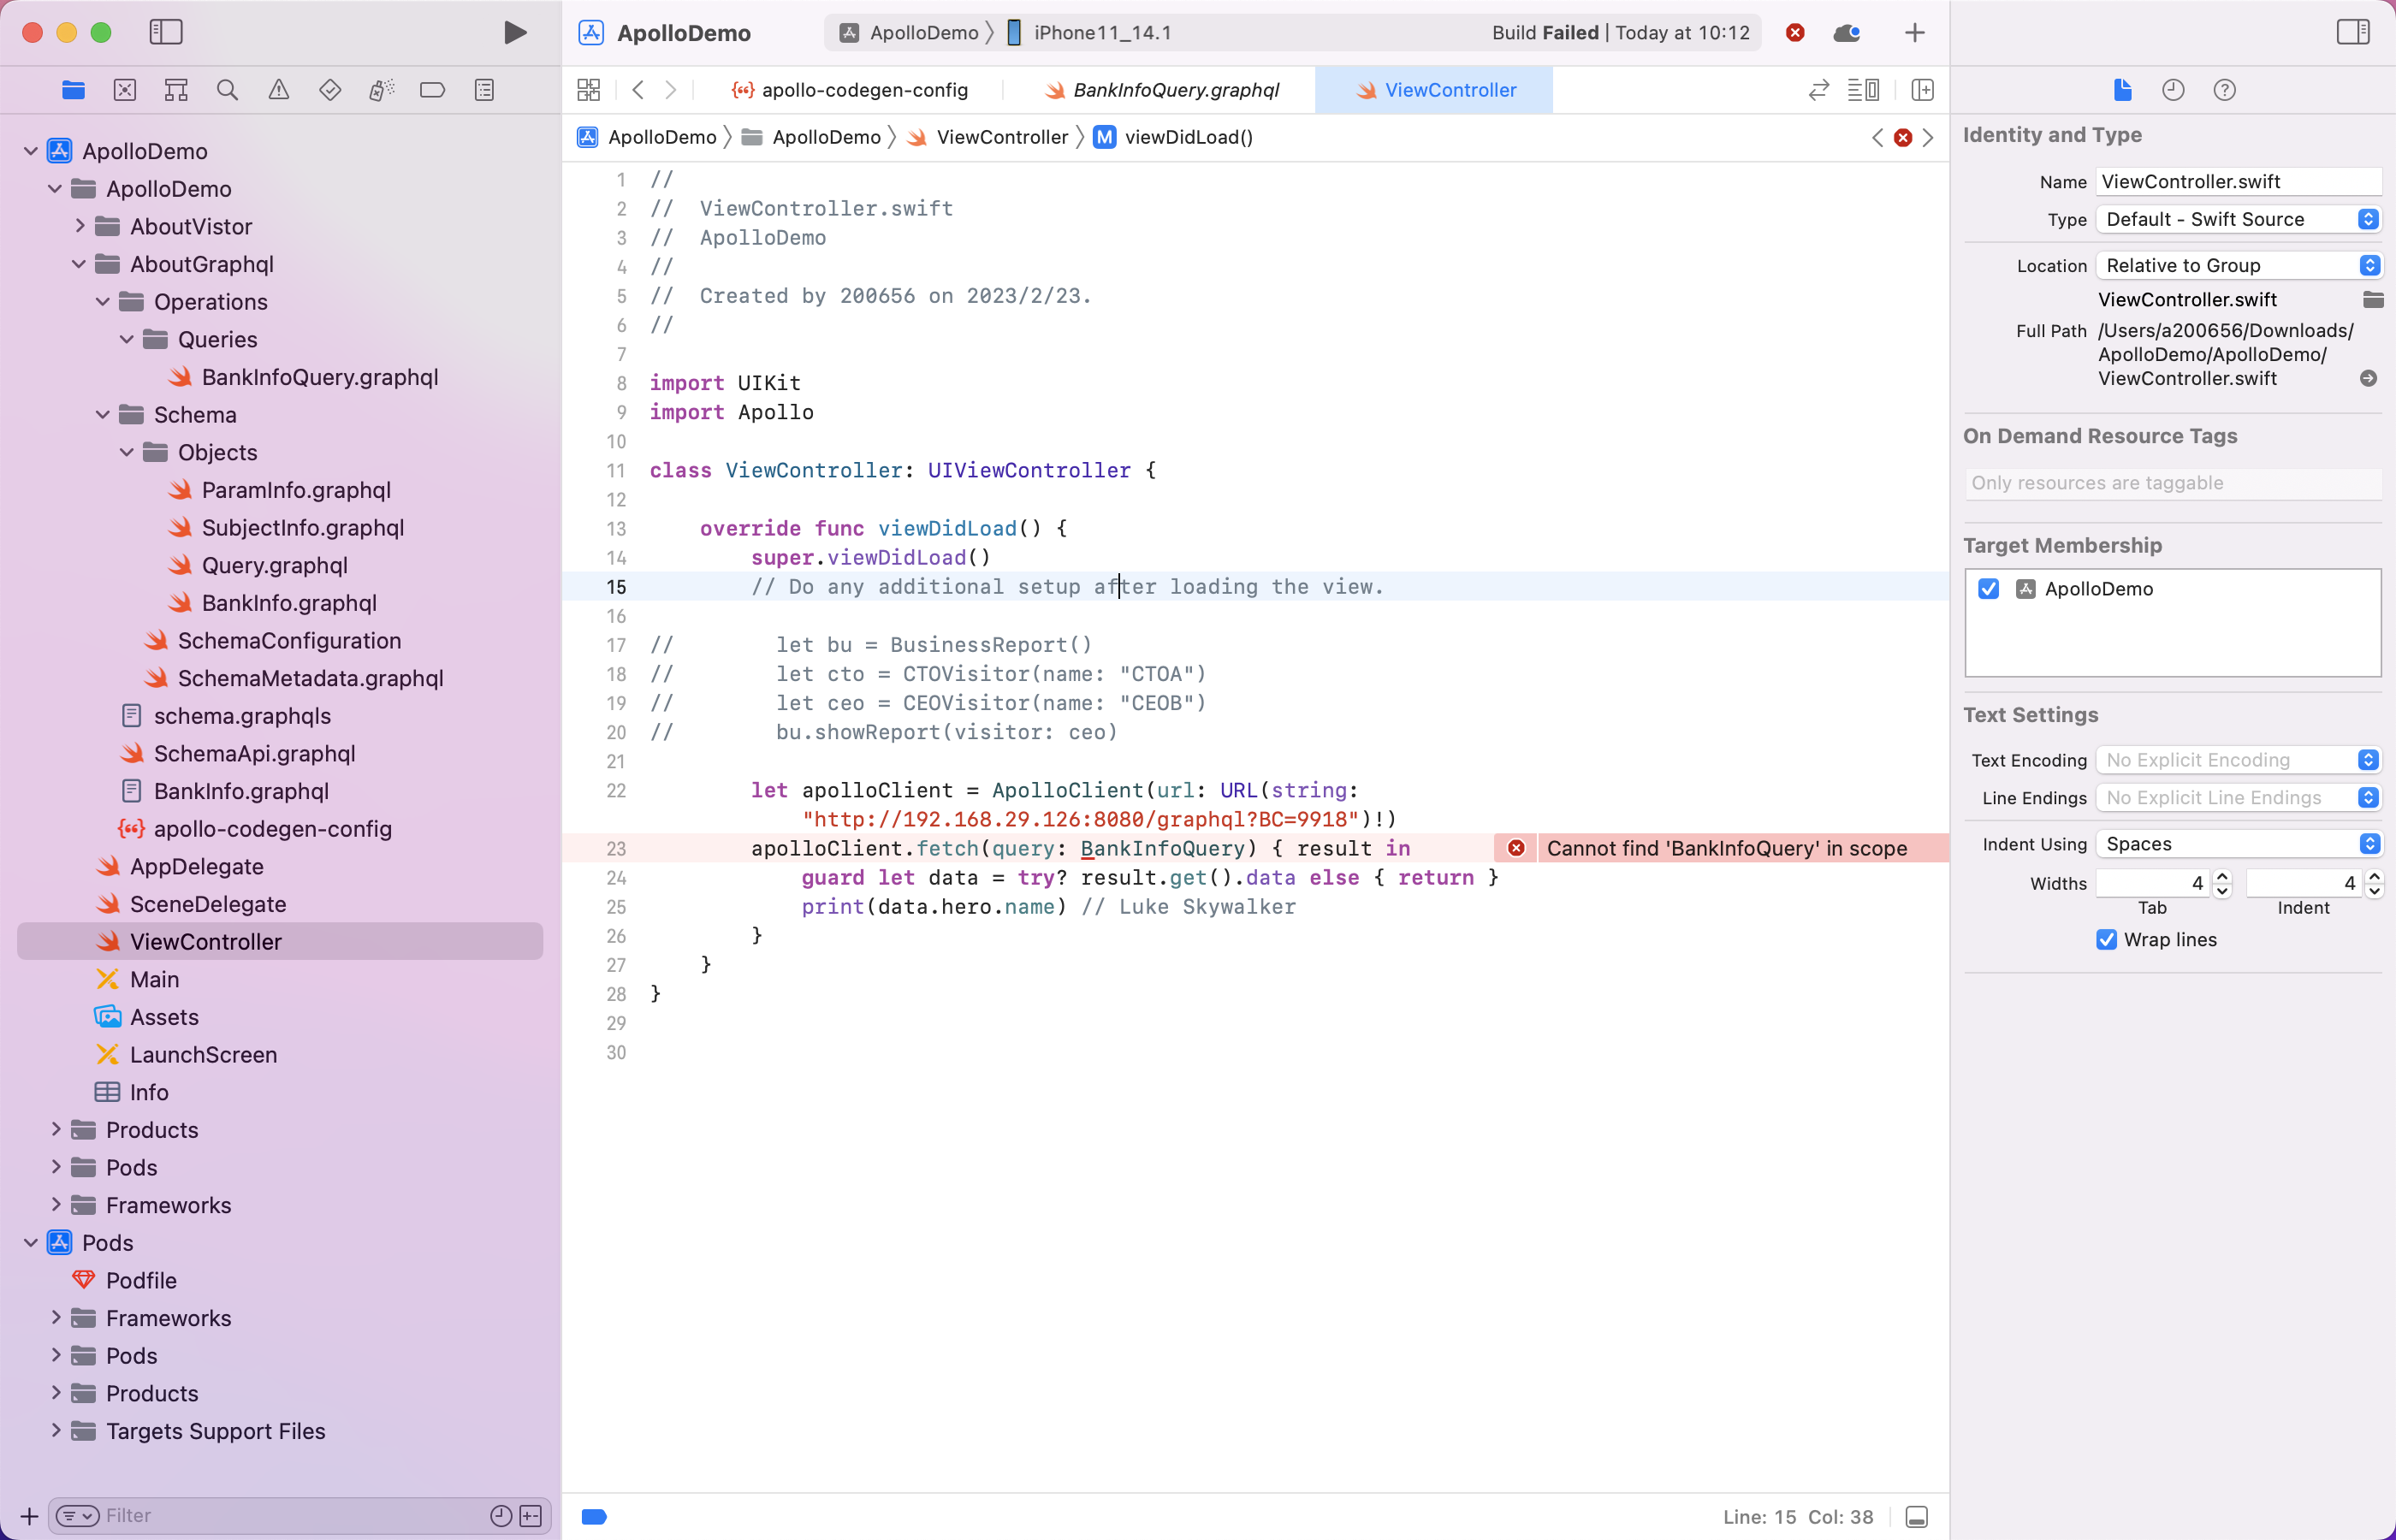Show the Source Control navigator
The width and height of the screenshot is (2396, 1540).
pos(125,90)
